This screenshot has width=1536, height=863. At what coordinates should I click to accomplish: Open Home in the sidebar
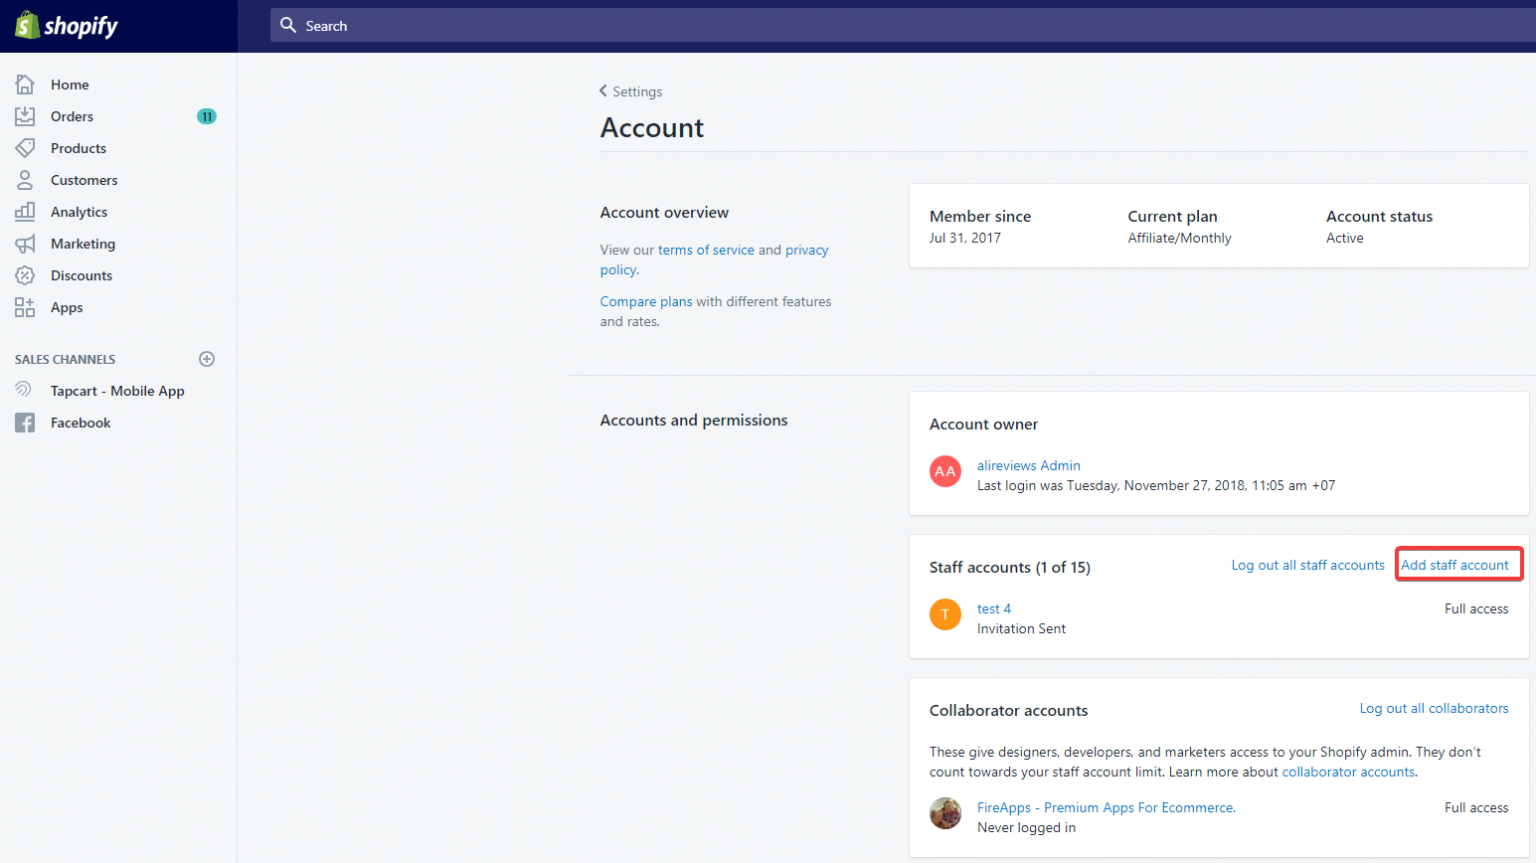point(69,84)
